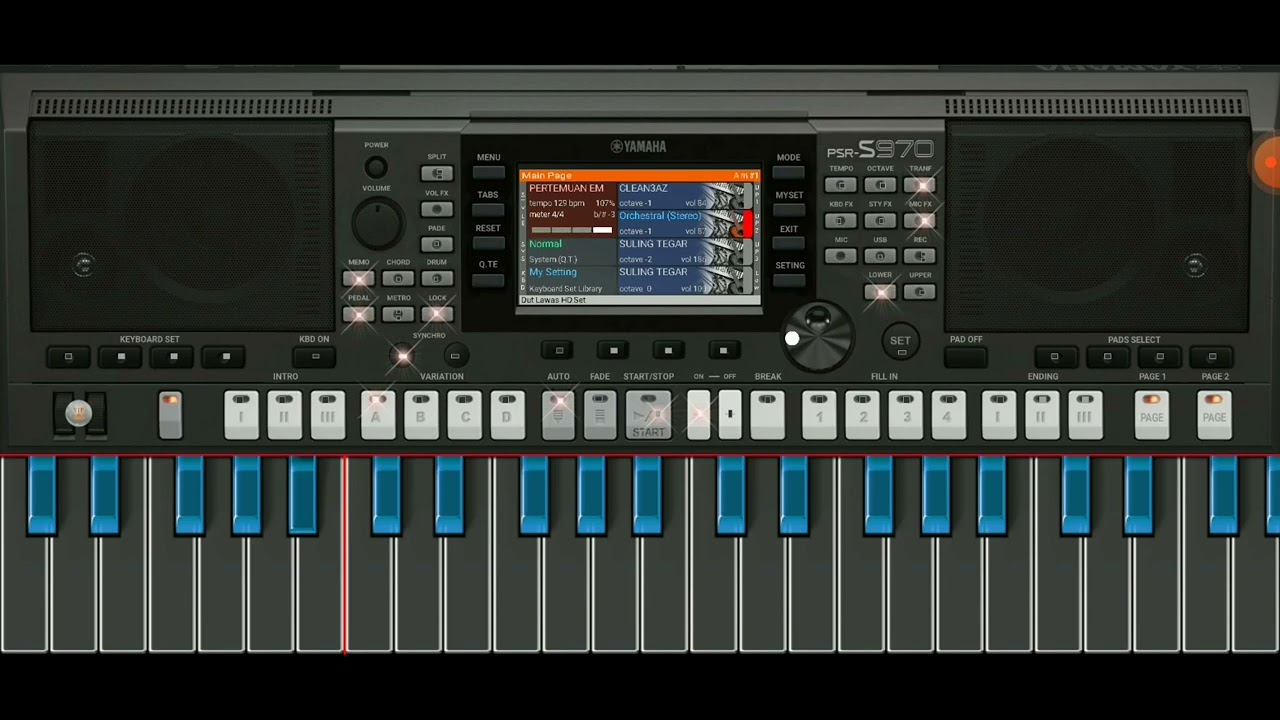Click the ON side of ON/OFF switch

[x=699, y=413]
